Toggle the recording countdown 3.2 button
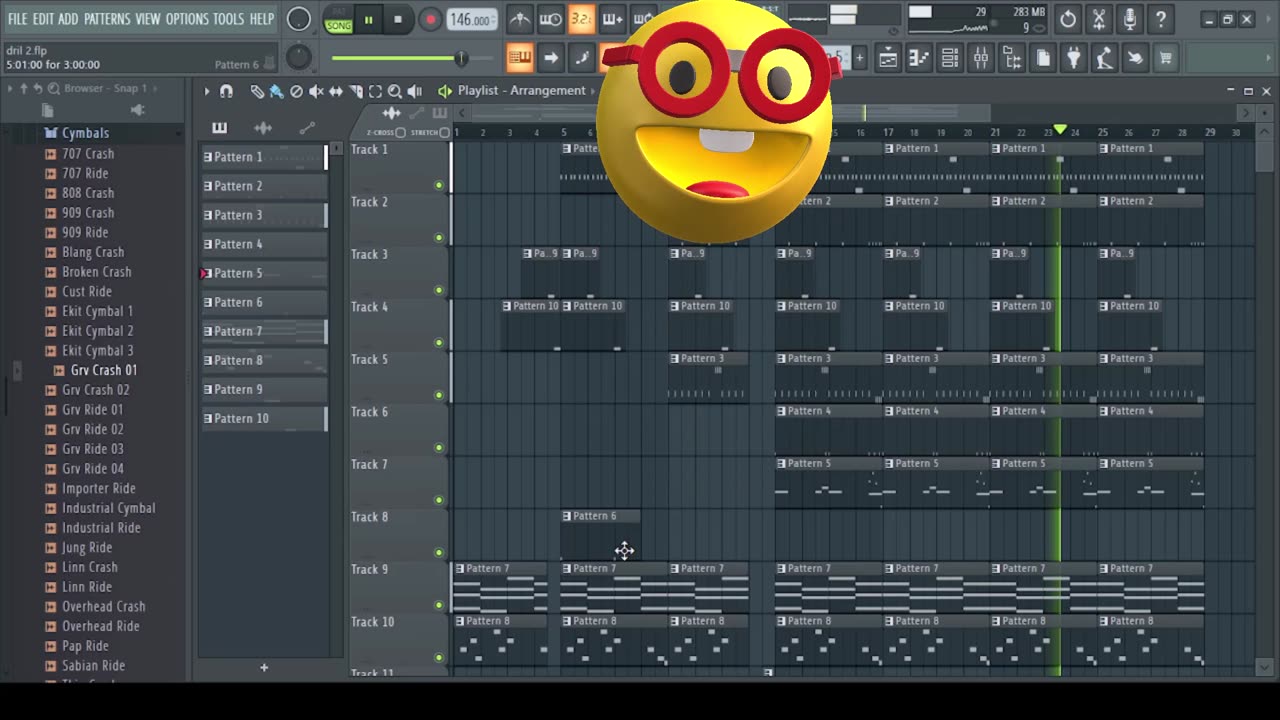Screen dimensions: 1280x720 [581, 19]
